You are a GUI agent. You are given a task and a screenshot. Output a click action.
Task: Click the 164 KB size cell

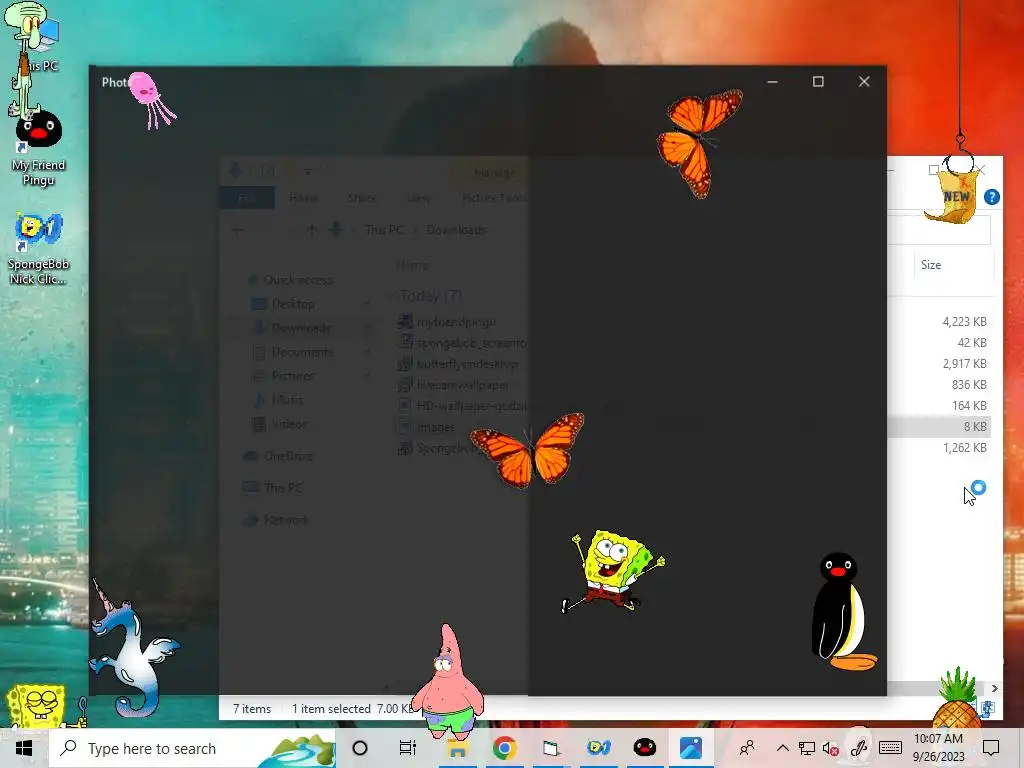pos(968,405)
